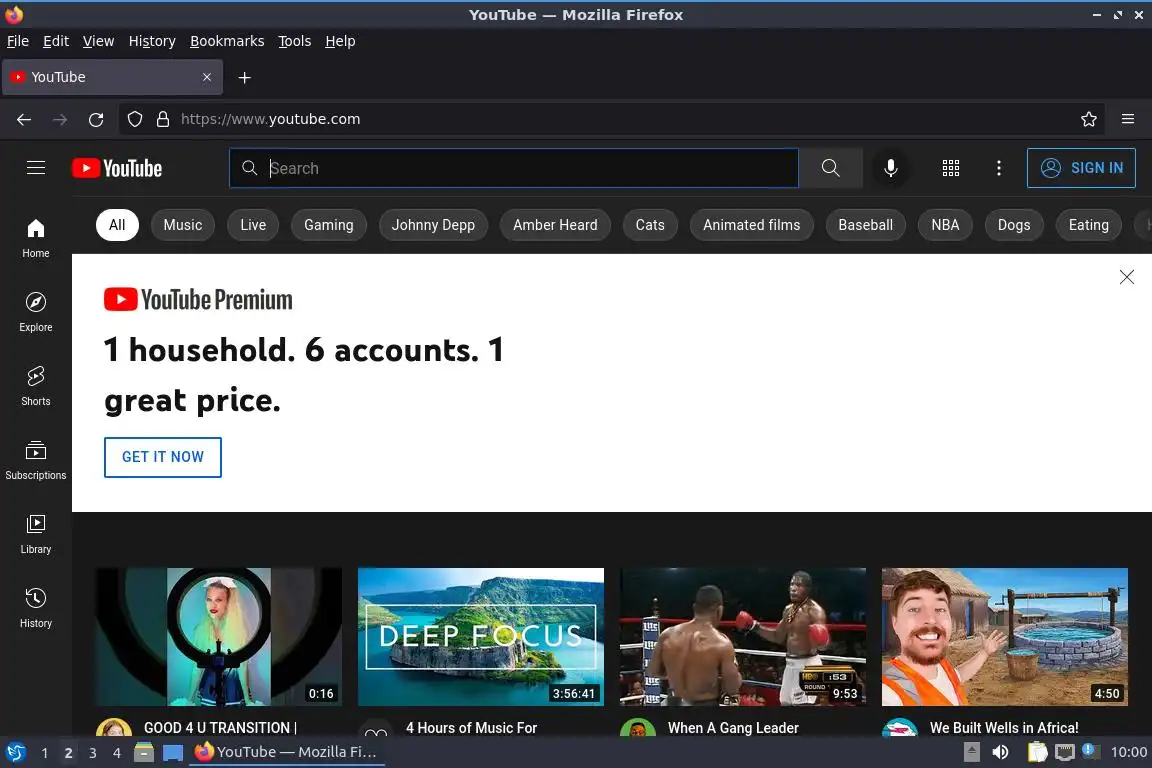1152x768 pixels.
Task: Click the 4 Hours of Music For title
Action: point(471,728)
